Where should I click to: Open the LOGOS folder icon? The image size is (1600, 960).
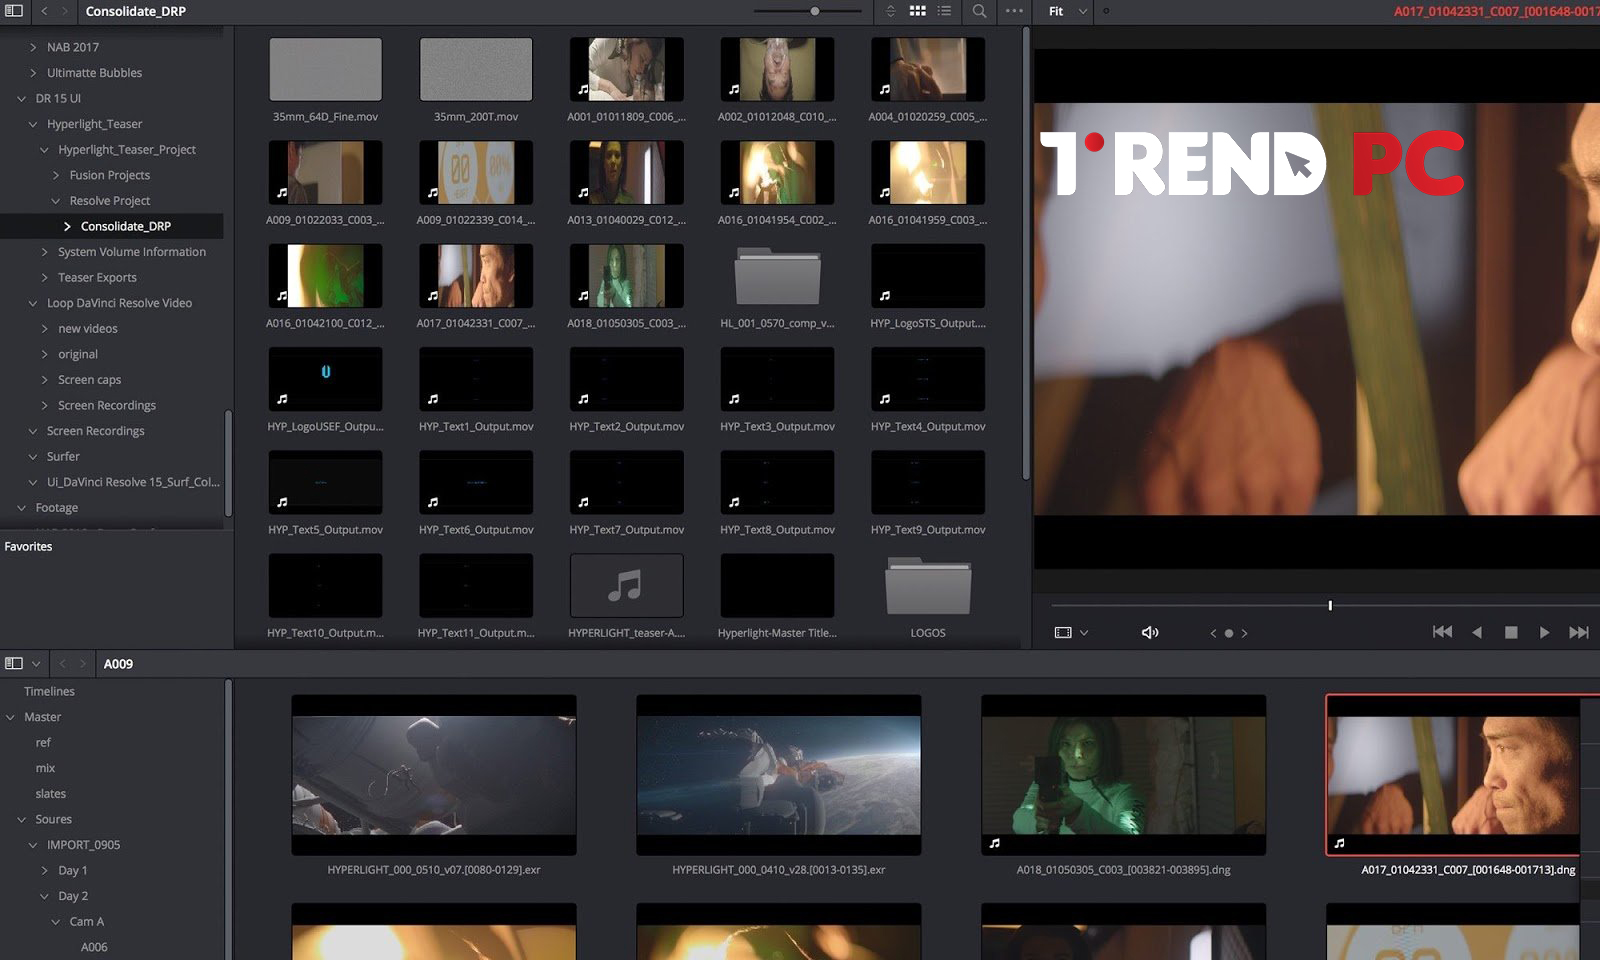[928, 585]
